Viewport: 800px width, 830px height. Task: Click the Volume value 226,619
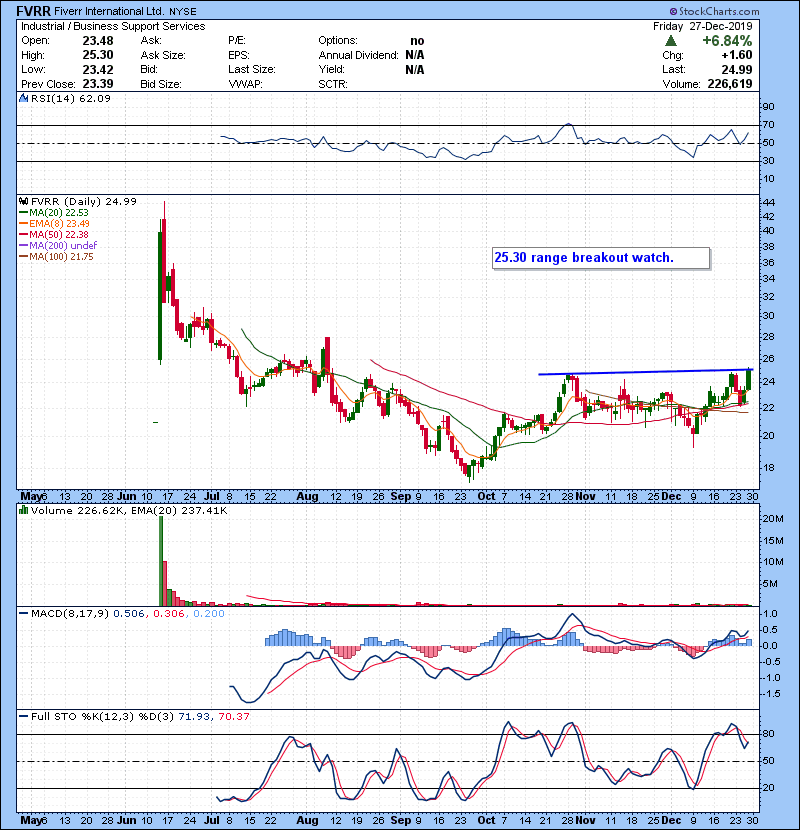(730, 84)
